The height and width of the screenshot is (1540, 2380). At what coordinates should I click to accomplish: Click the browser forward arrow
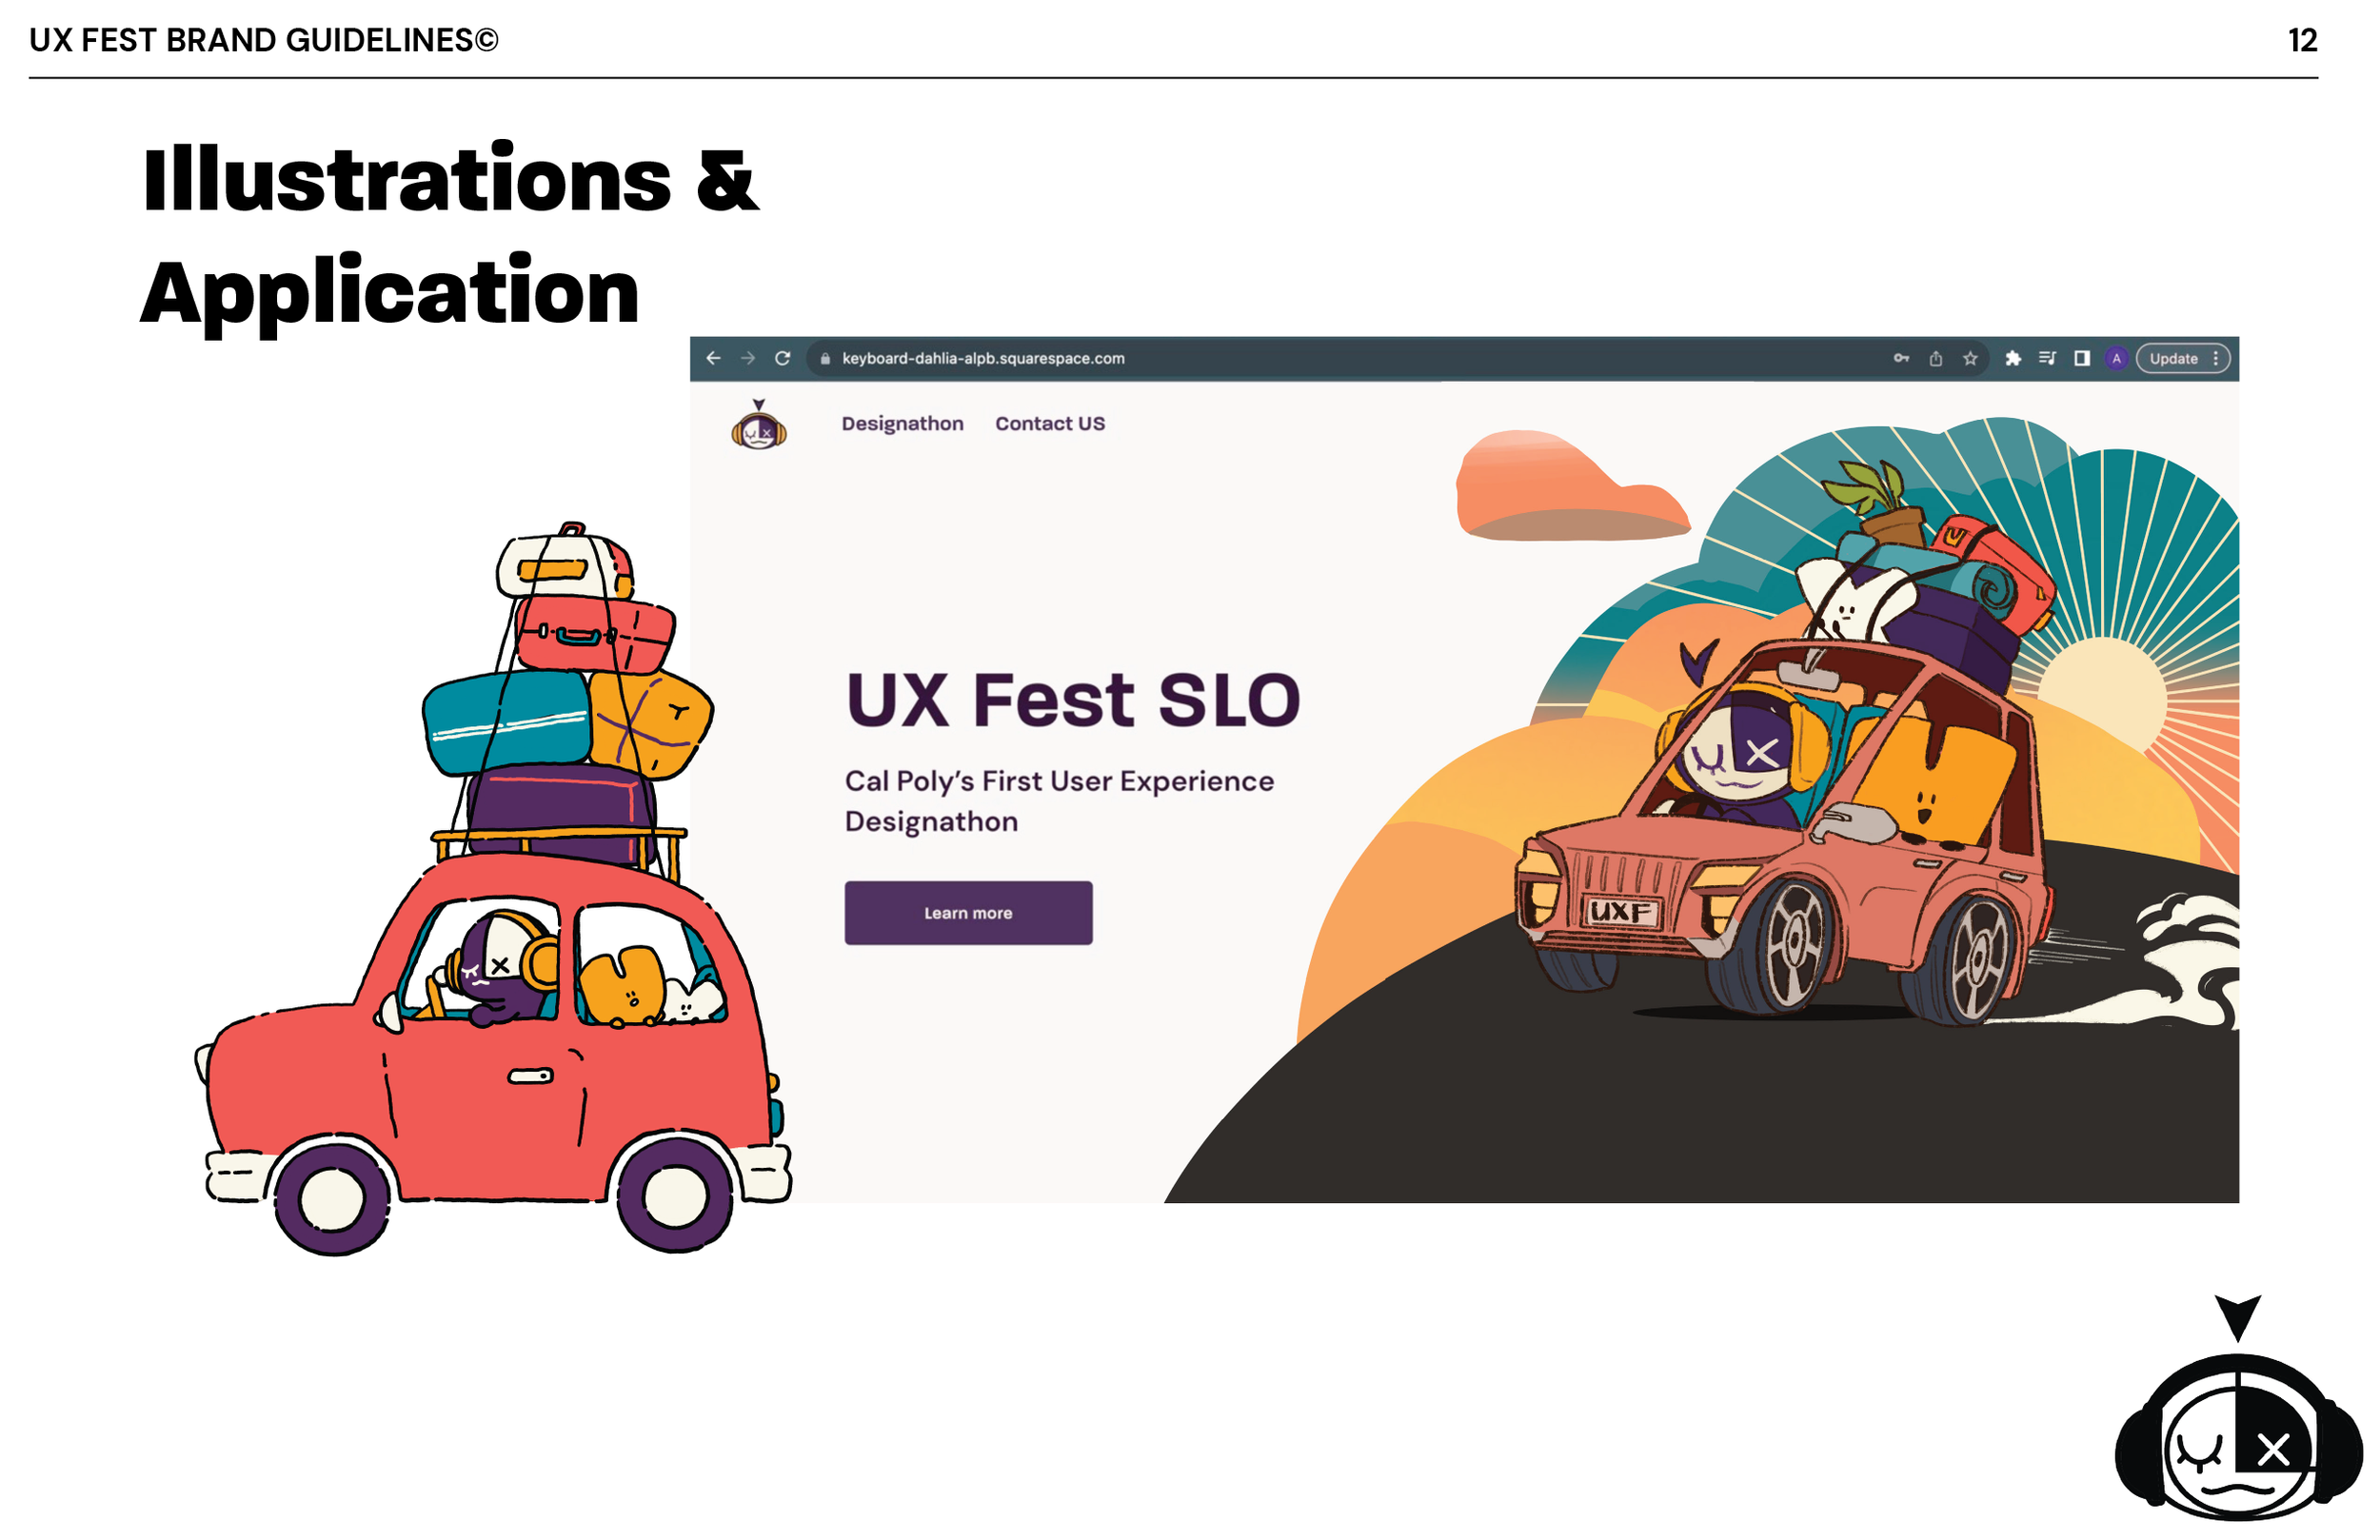point(748,358)
